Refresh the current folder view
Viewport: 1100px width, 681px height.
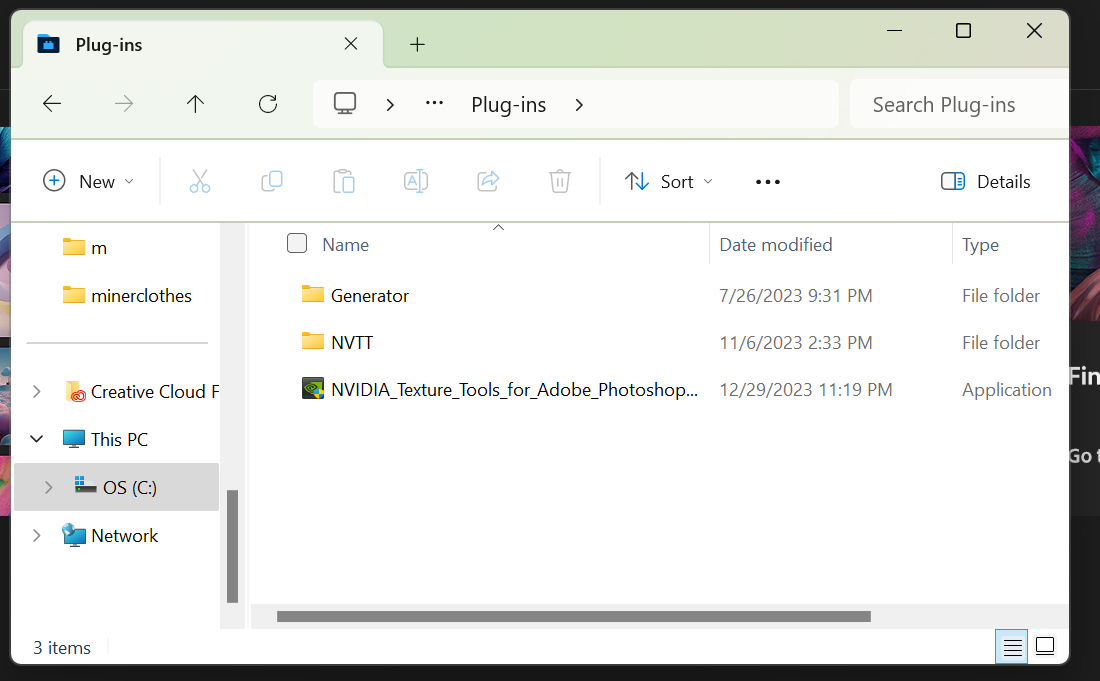pyautogui.click(x=268, y=103)
